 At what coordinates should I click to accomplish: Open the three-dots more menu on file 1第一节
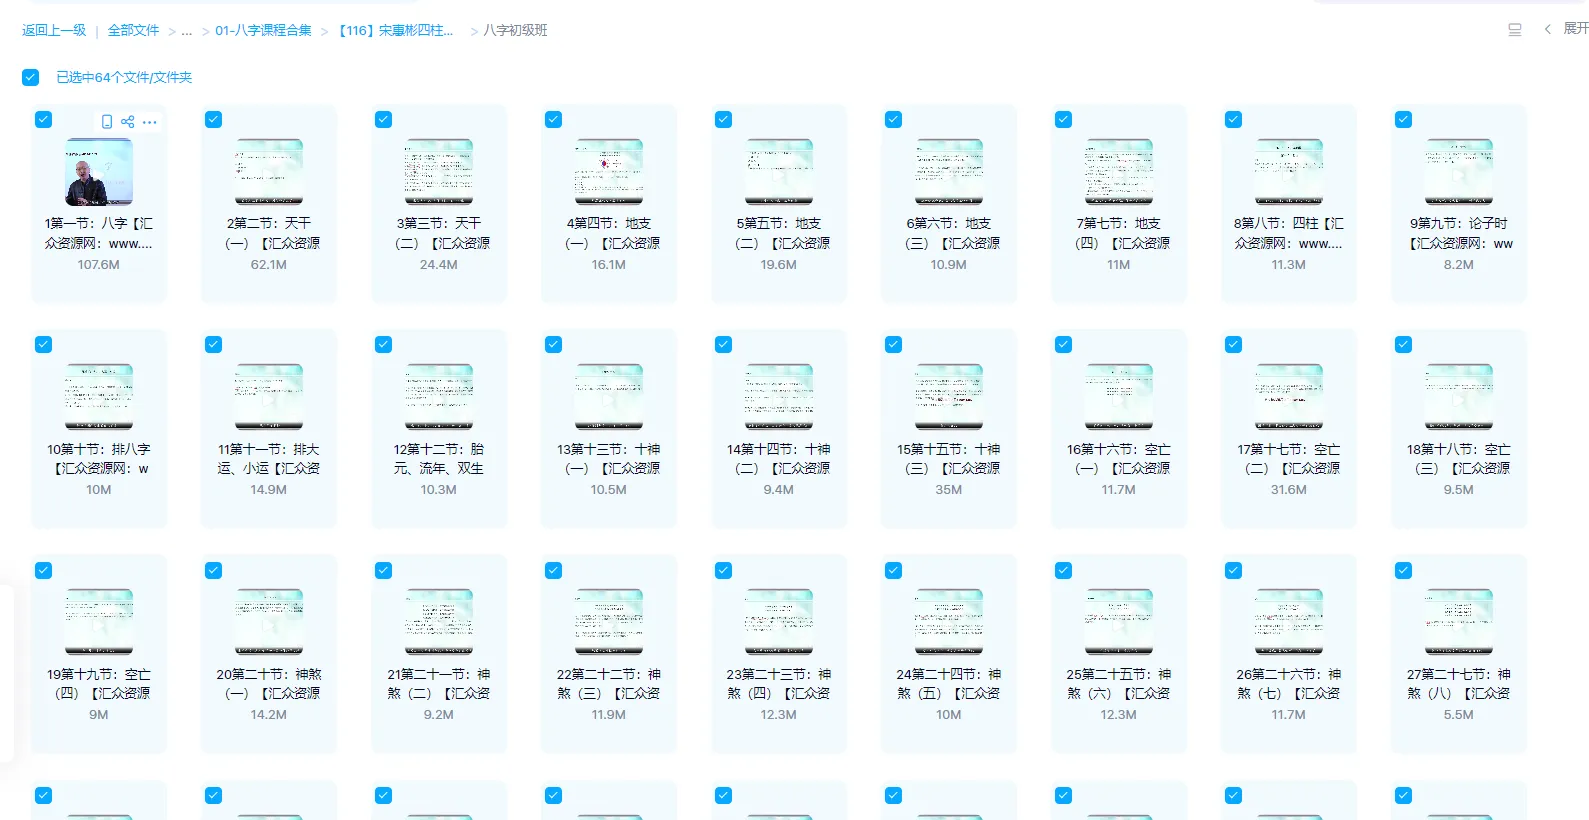pyautogui.click(x=150, y=122)
